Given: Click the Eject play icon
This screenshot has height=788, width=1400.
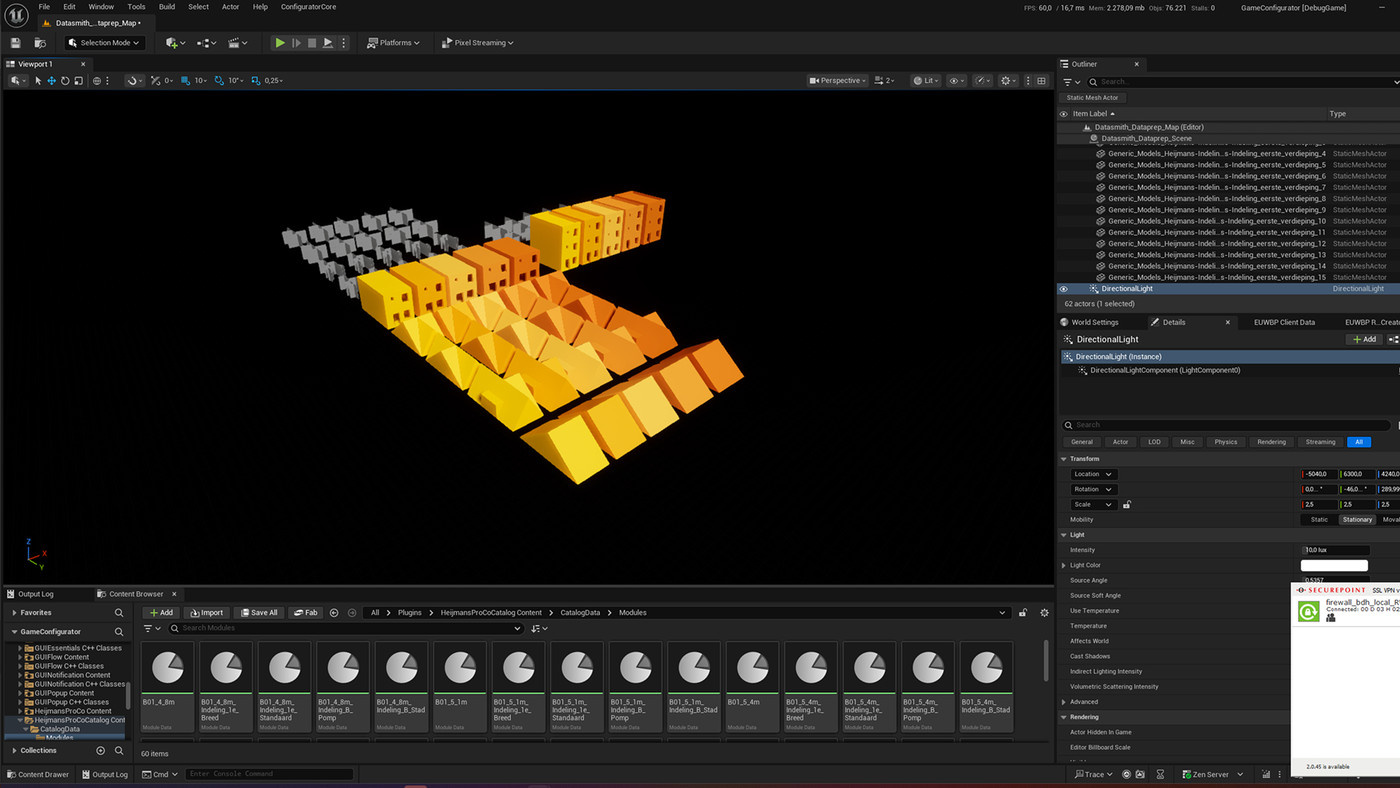Looking at the screenshot, I should point(328,43).
